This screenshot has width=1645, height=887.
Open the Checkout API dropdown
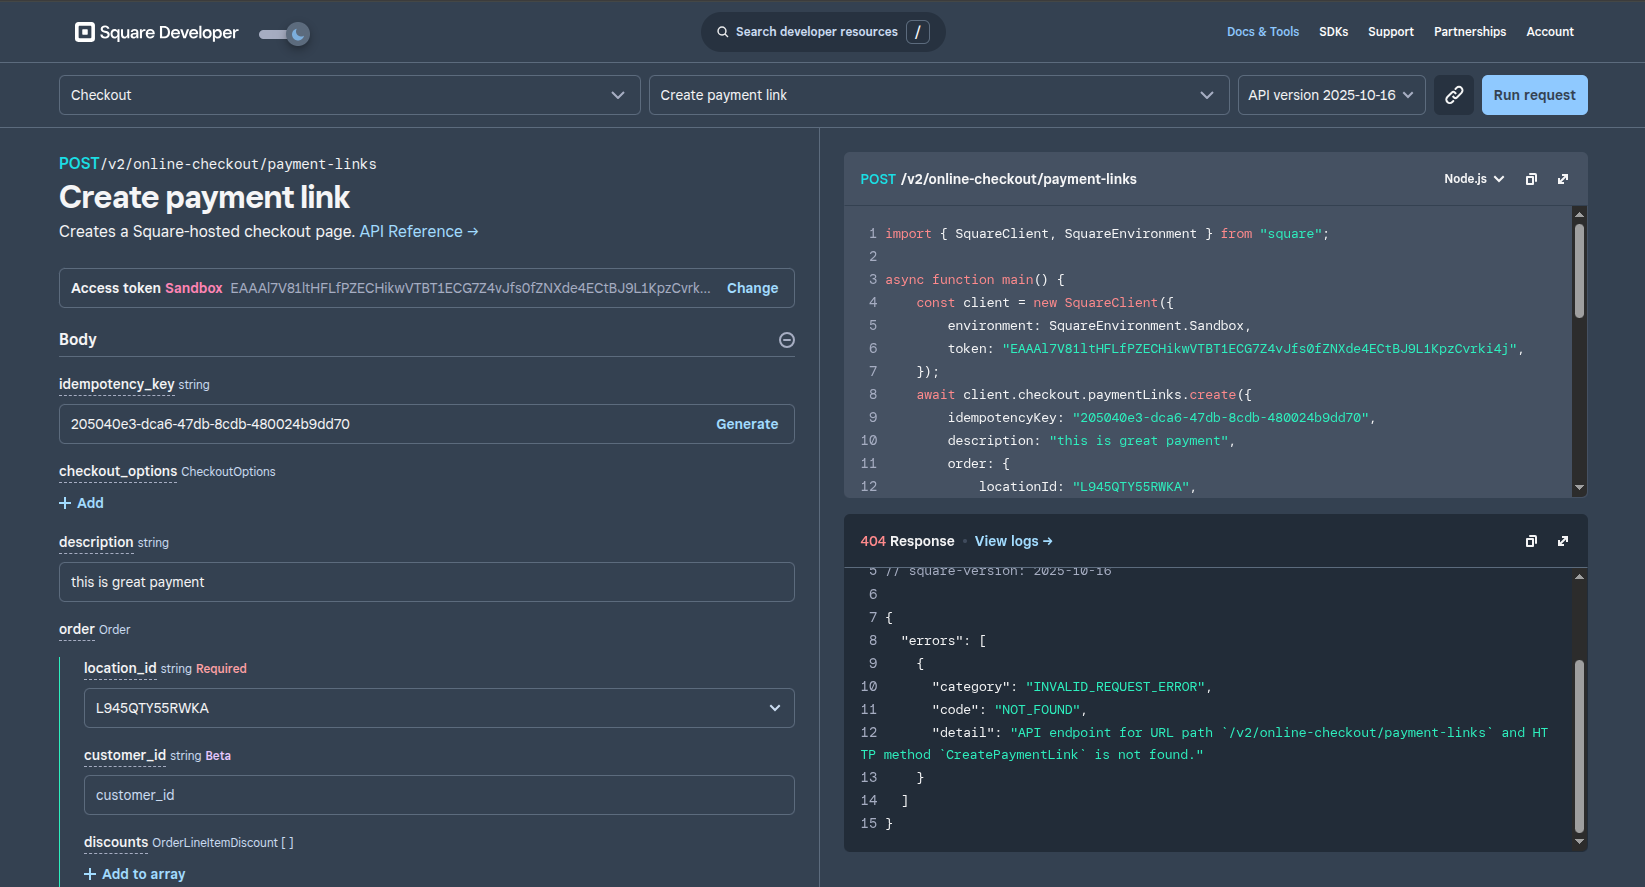pyautogui.click(x=349, y=95)
